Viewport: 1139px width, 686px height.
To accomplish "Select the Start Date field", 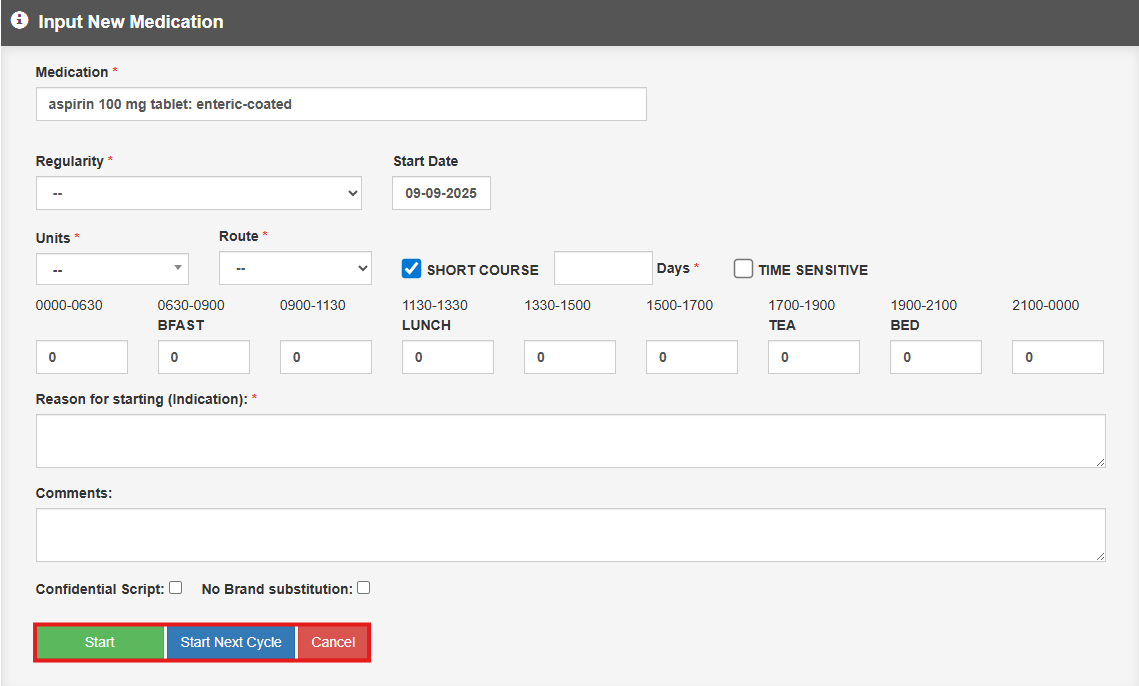I will coord(441,193).
